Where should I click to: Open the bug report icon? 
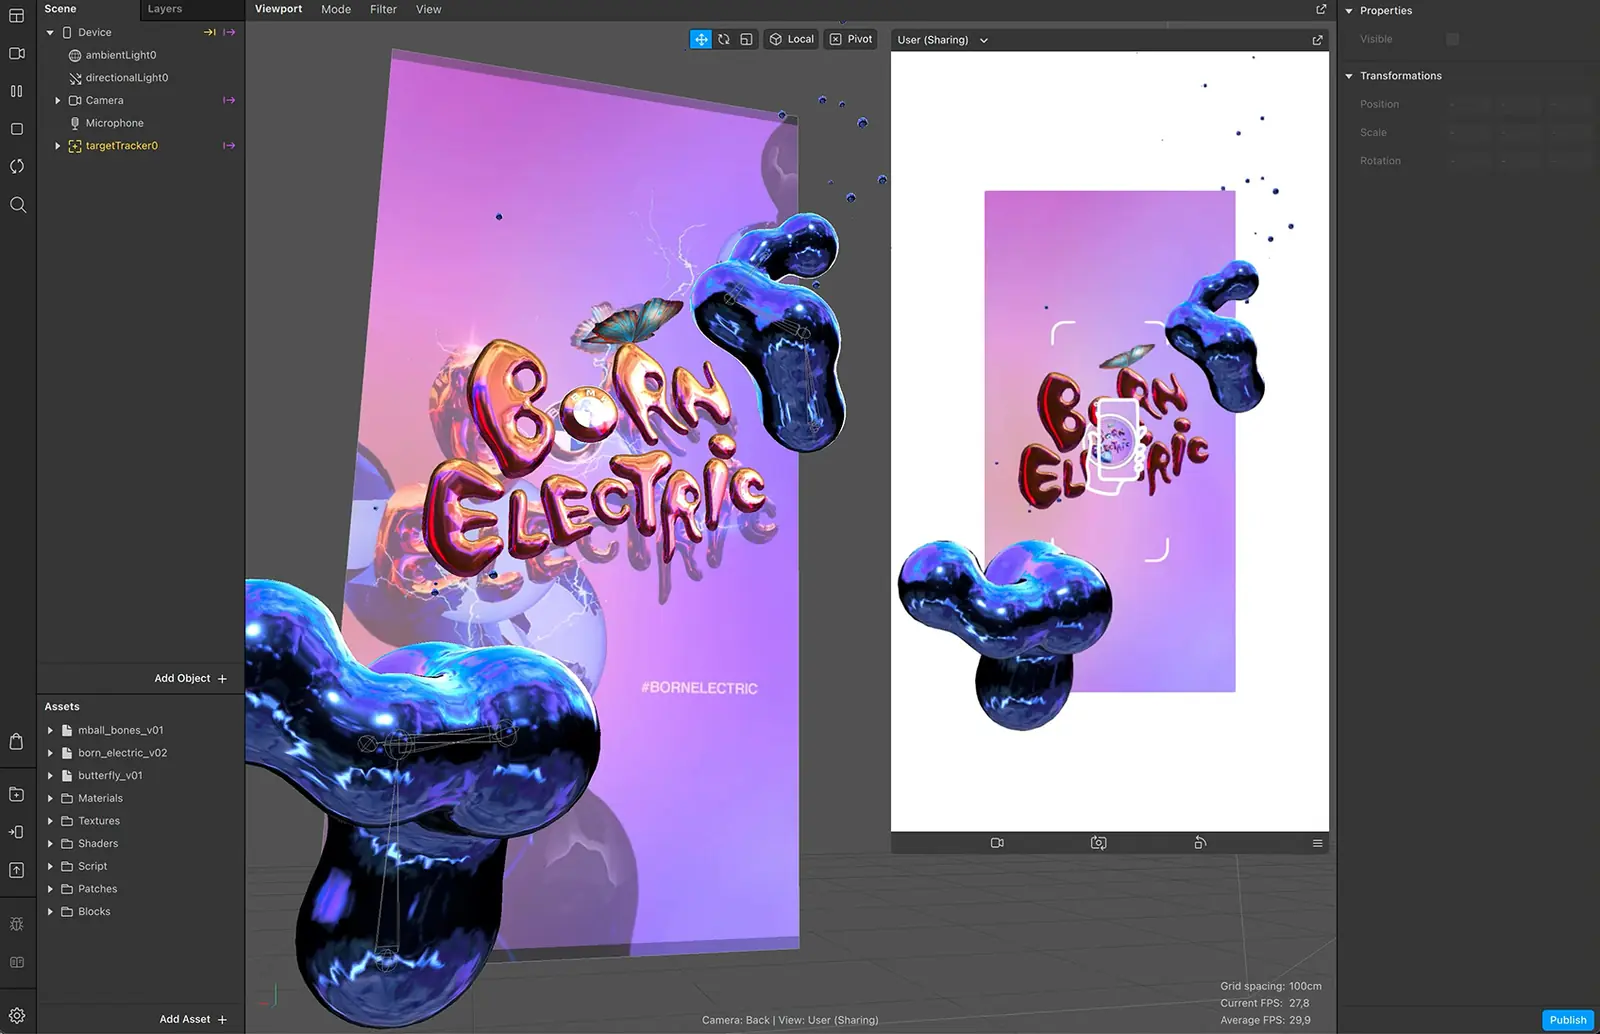pos(17,924)
